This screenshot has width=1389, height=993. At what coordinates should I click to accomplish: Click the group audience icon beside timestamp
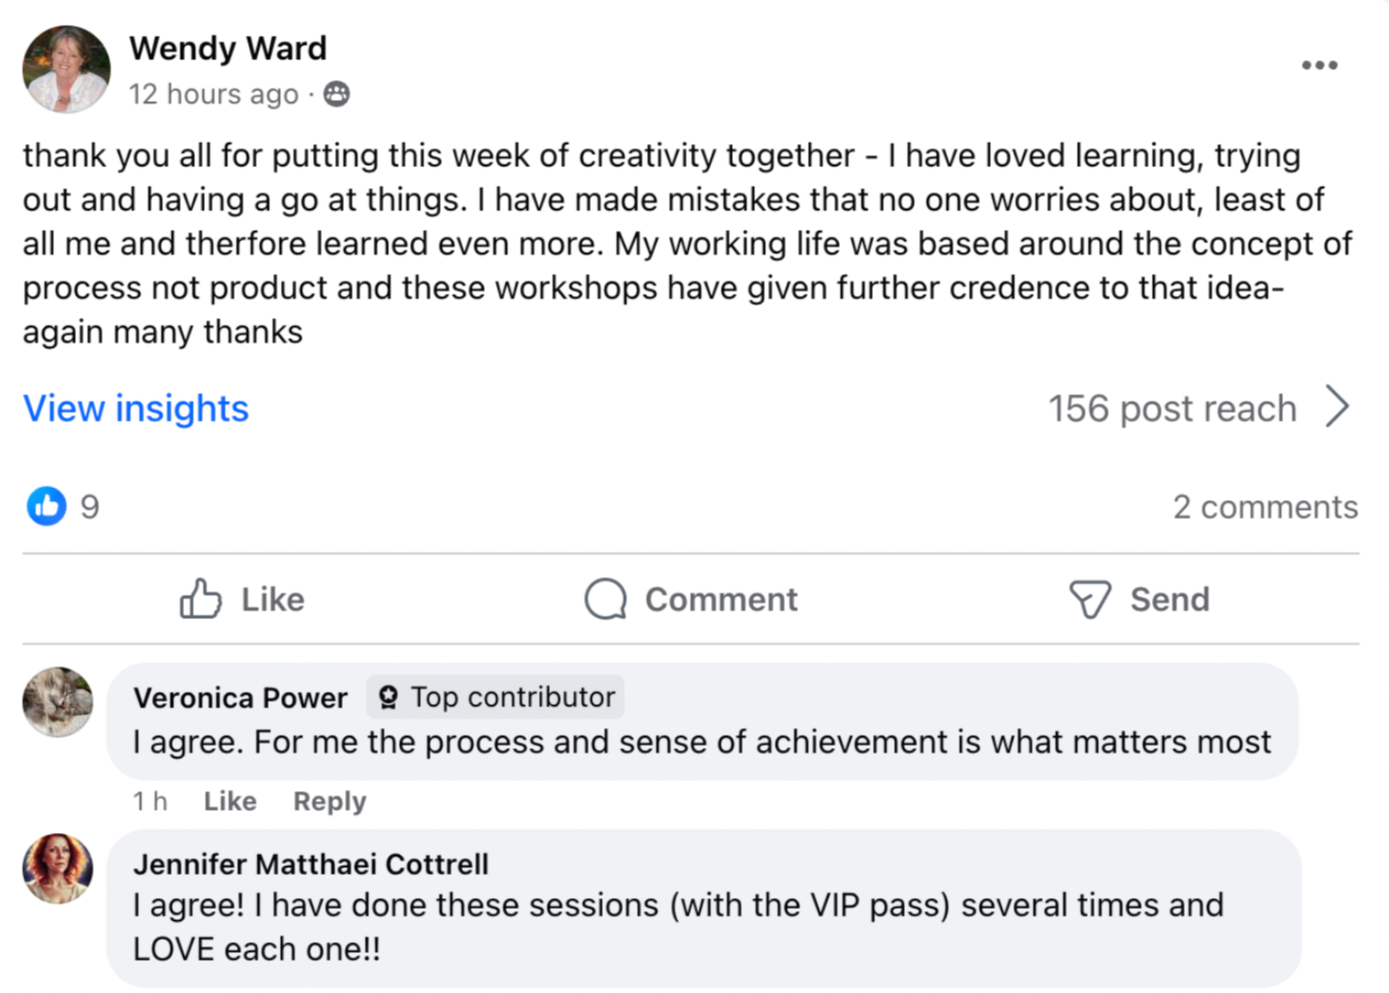tap(337, 94)
